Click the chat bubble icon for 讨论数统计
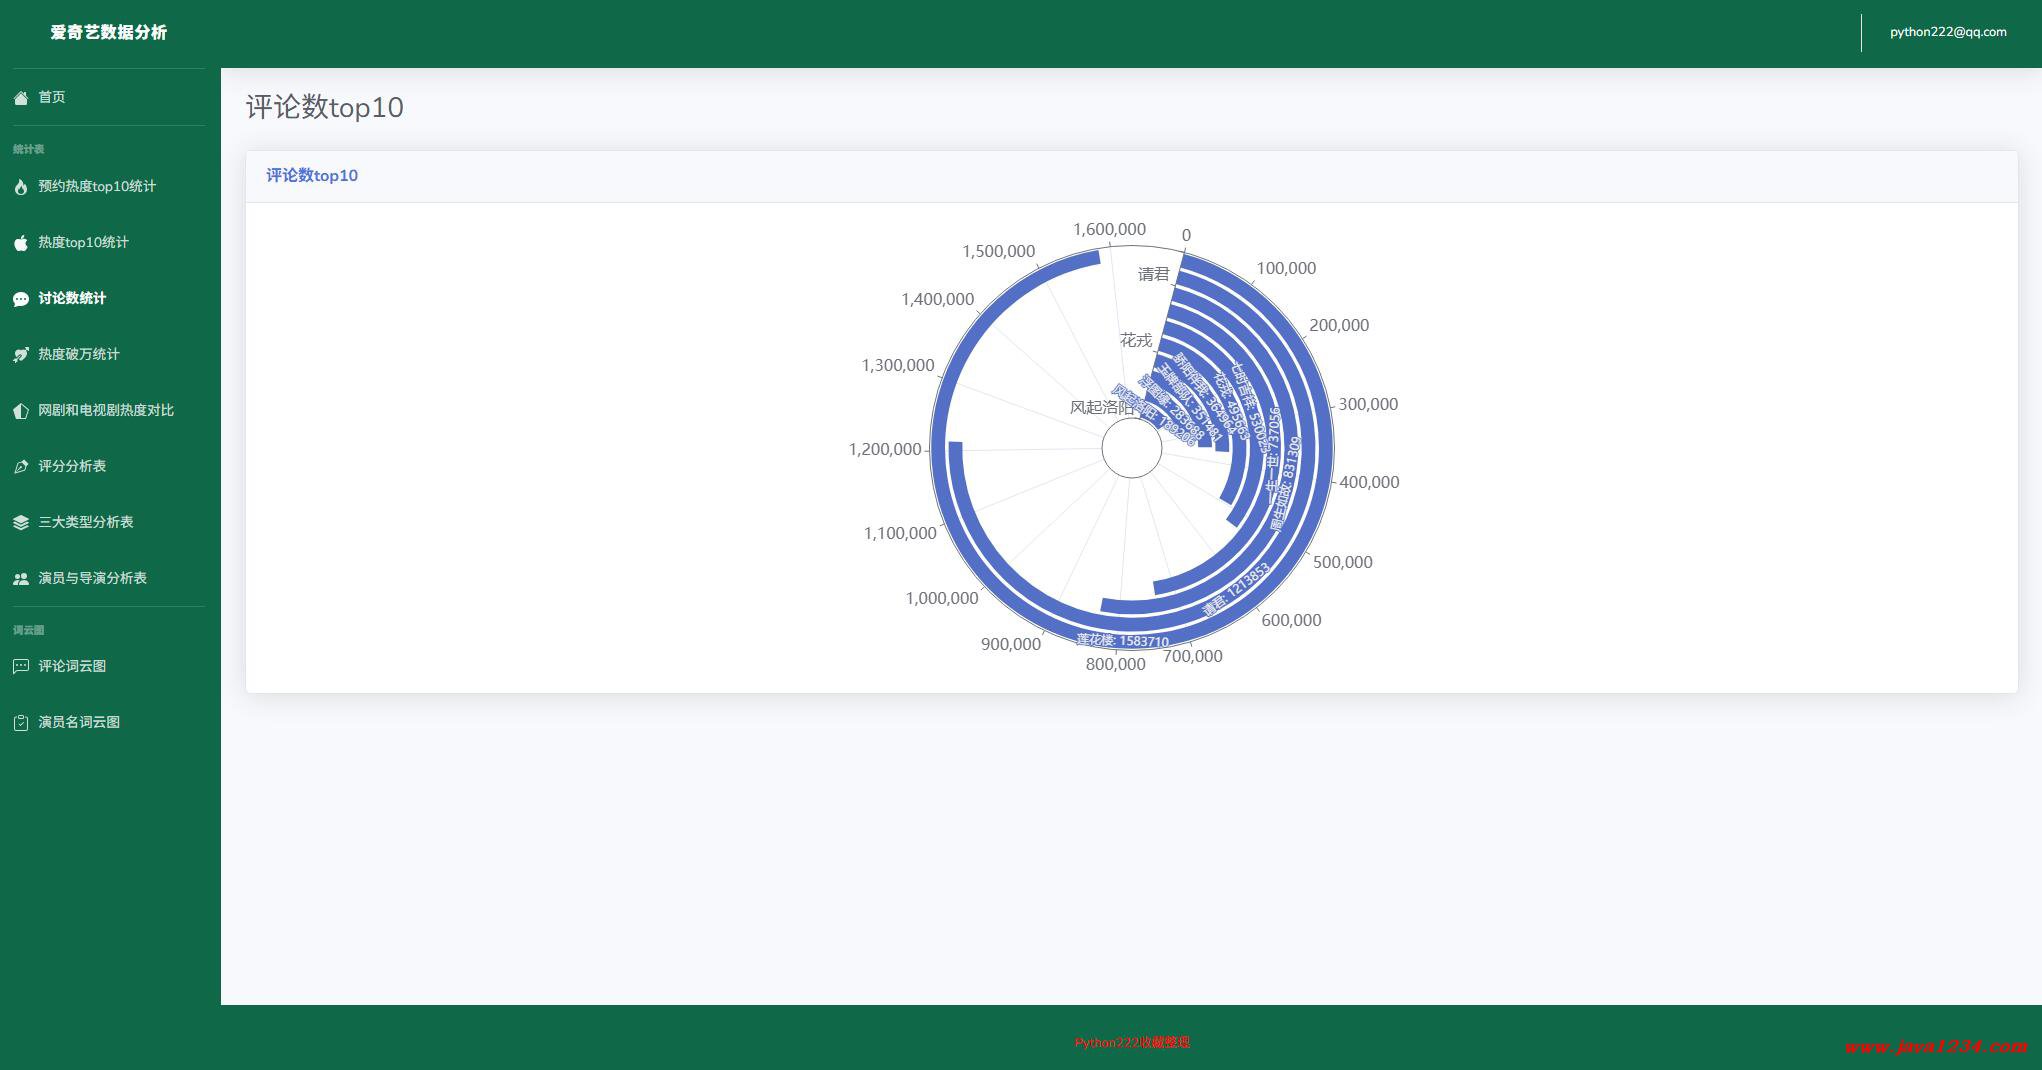 pos(20,299)
